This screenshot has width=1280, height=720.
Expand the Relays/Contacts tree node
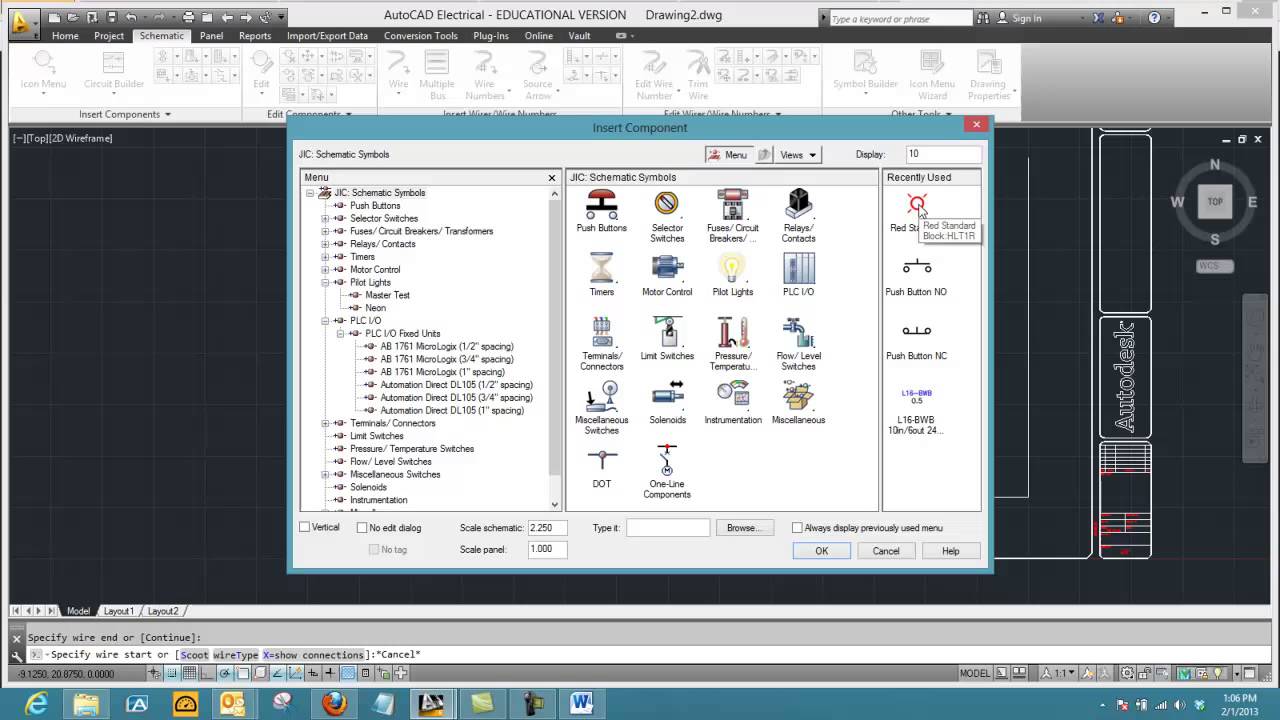click(325, 244)
